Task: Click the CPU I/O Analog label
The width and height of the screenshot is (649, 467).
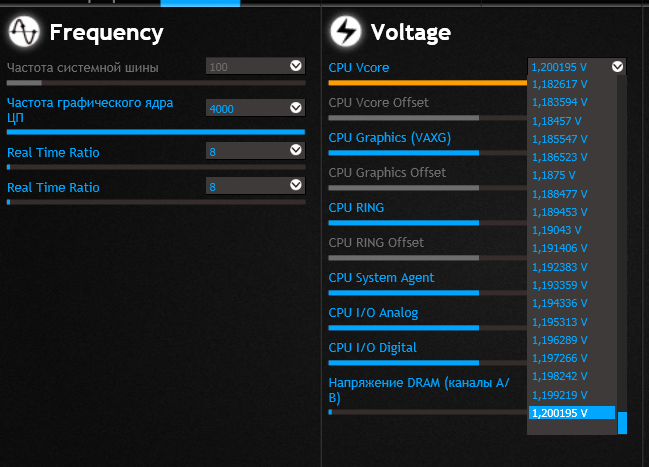Action: click(x=373, y=313)
